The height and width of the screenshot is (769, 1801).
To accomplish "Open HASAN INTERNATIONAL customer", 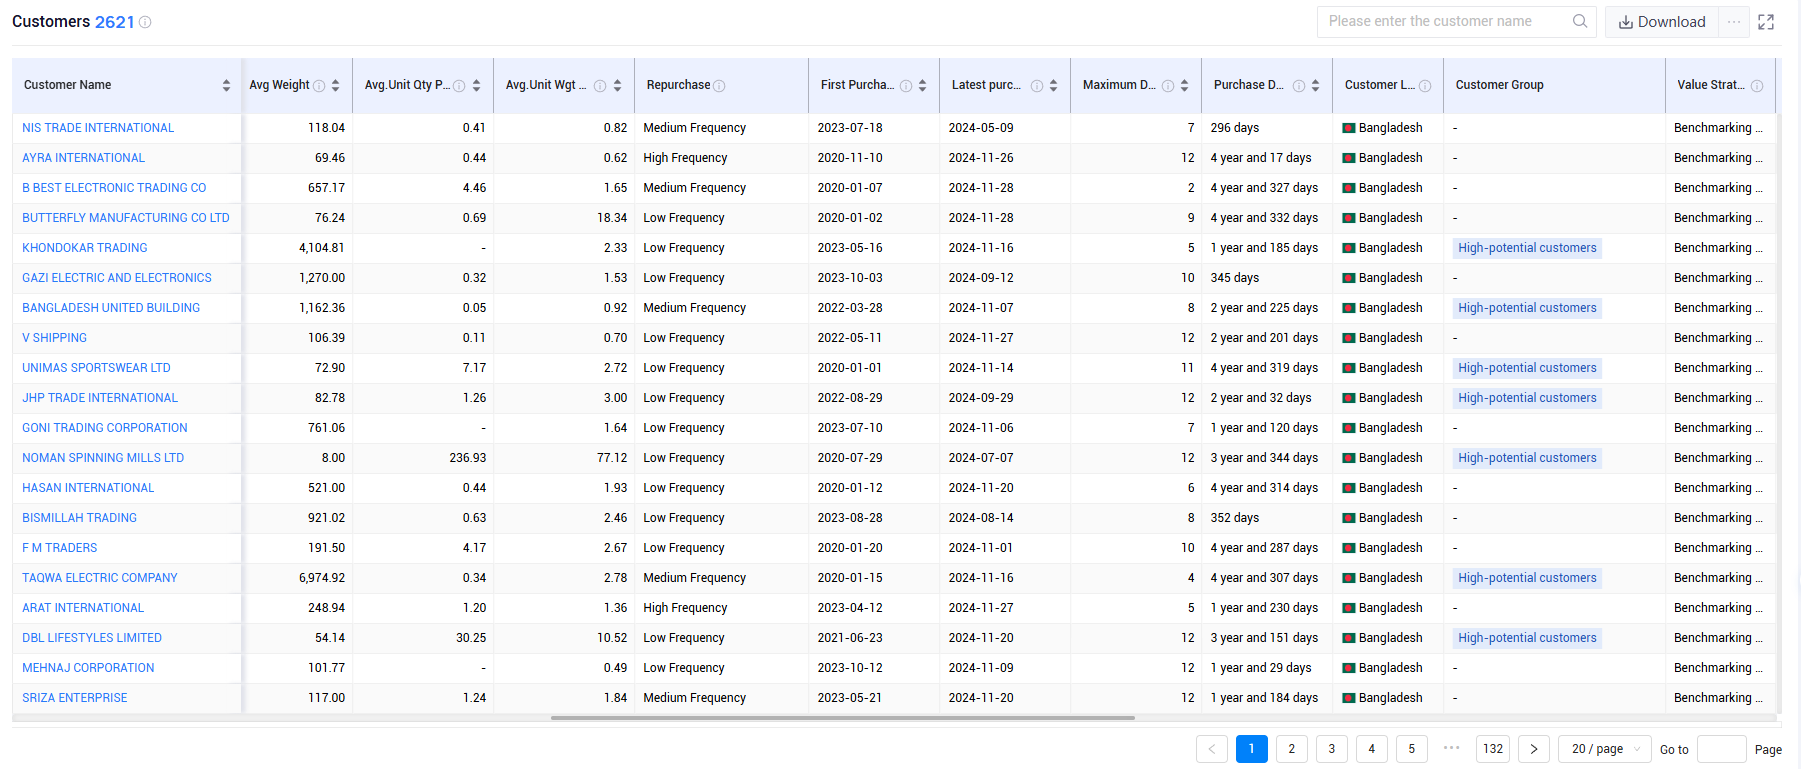I will coord(88,488).
